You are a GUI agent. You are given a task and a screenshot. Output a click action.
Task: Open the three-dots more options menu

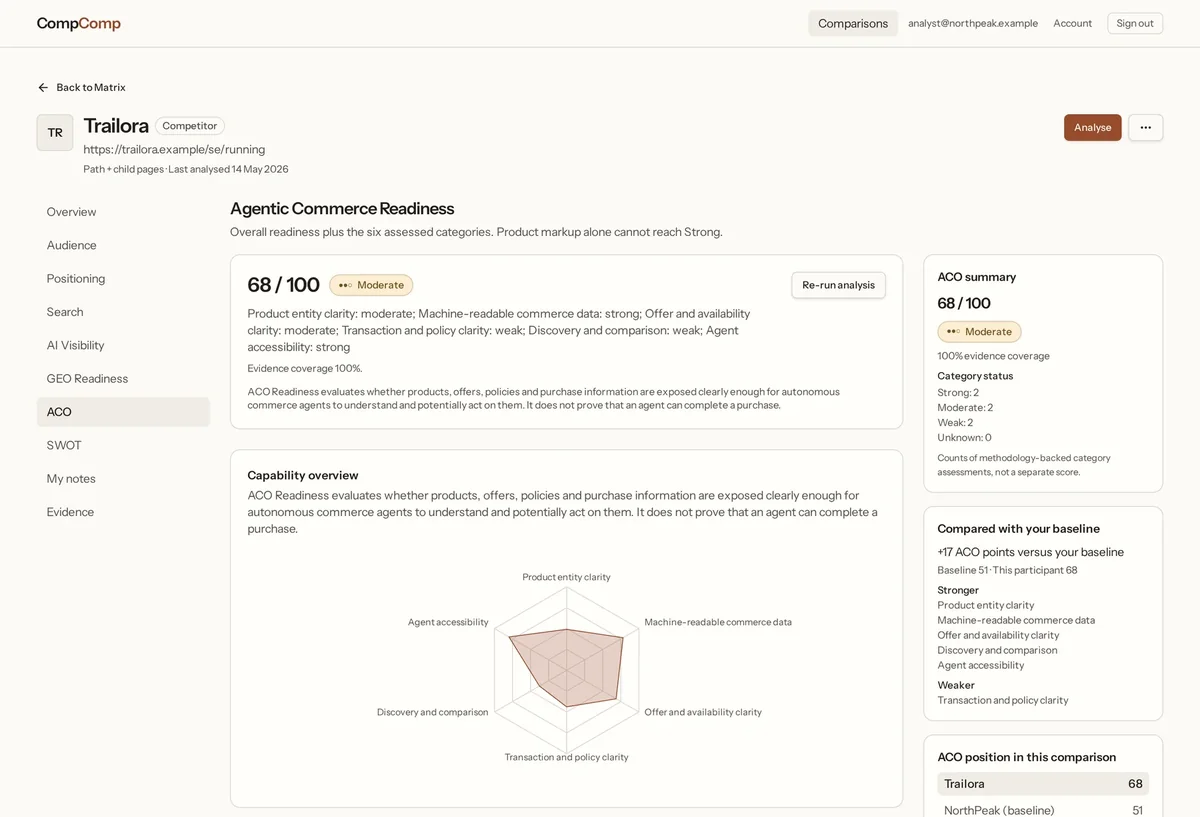pyautogui.click(x=1146, y=127)
